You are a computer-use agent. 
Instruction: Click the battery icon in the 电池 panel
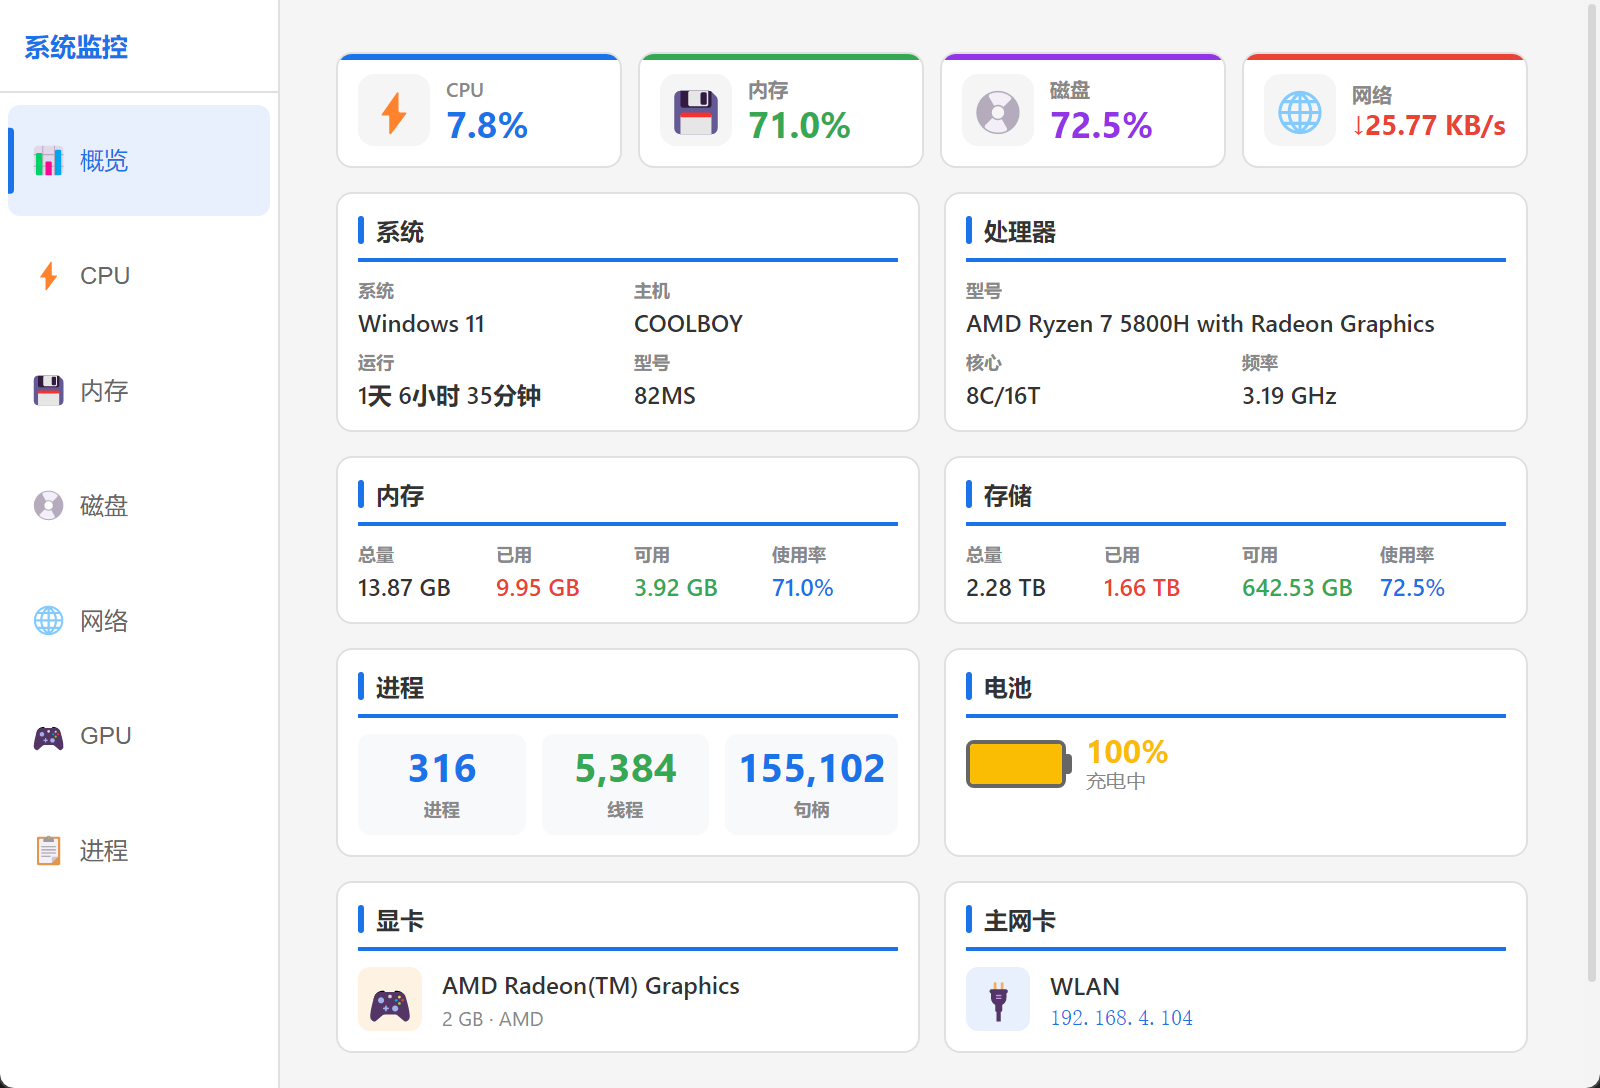(1018, 764)
